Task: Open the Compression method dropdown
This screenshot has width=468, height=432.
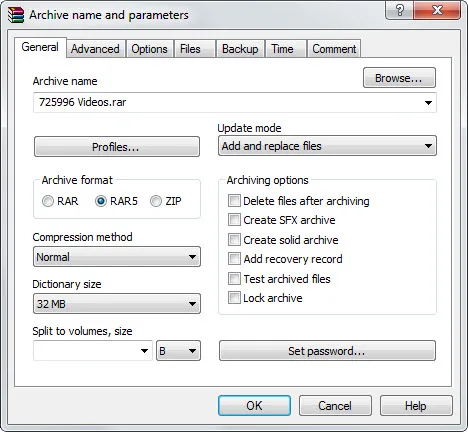Action: pos(117,257)
